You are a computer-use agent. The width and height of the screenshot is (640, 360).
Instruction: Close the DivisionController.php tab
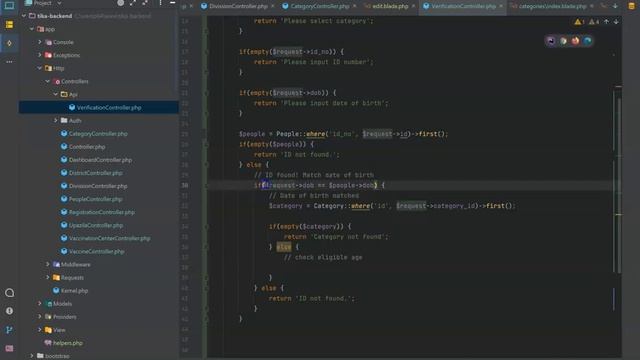click(x=273, y=6)
